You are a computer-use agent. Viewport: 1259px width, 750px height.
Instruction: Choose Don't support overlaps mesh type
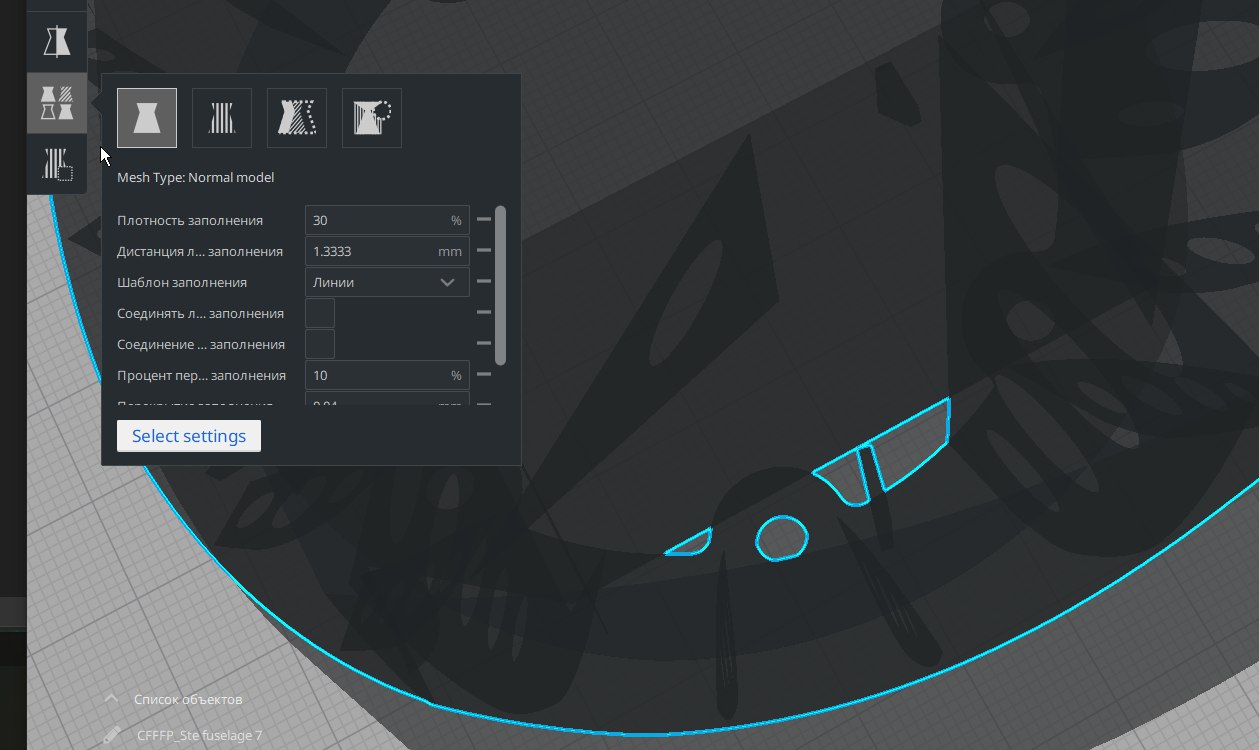372,118
